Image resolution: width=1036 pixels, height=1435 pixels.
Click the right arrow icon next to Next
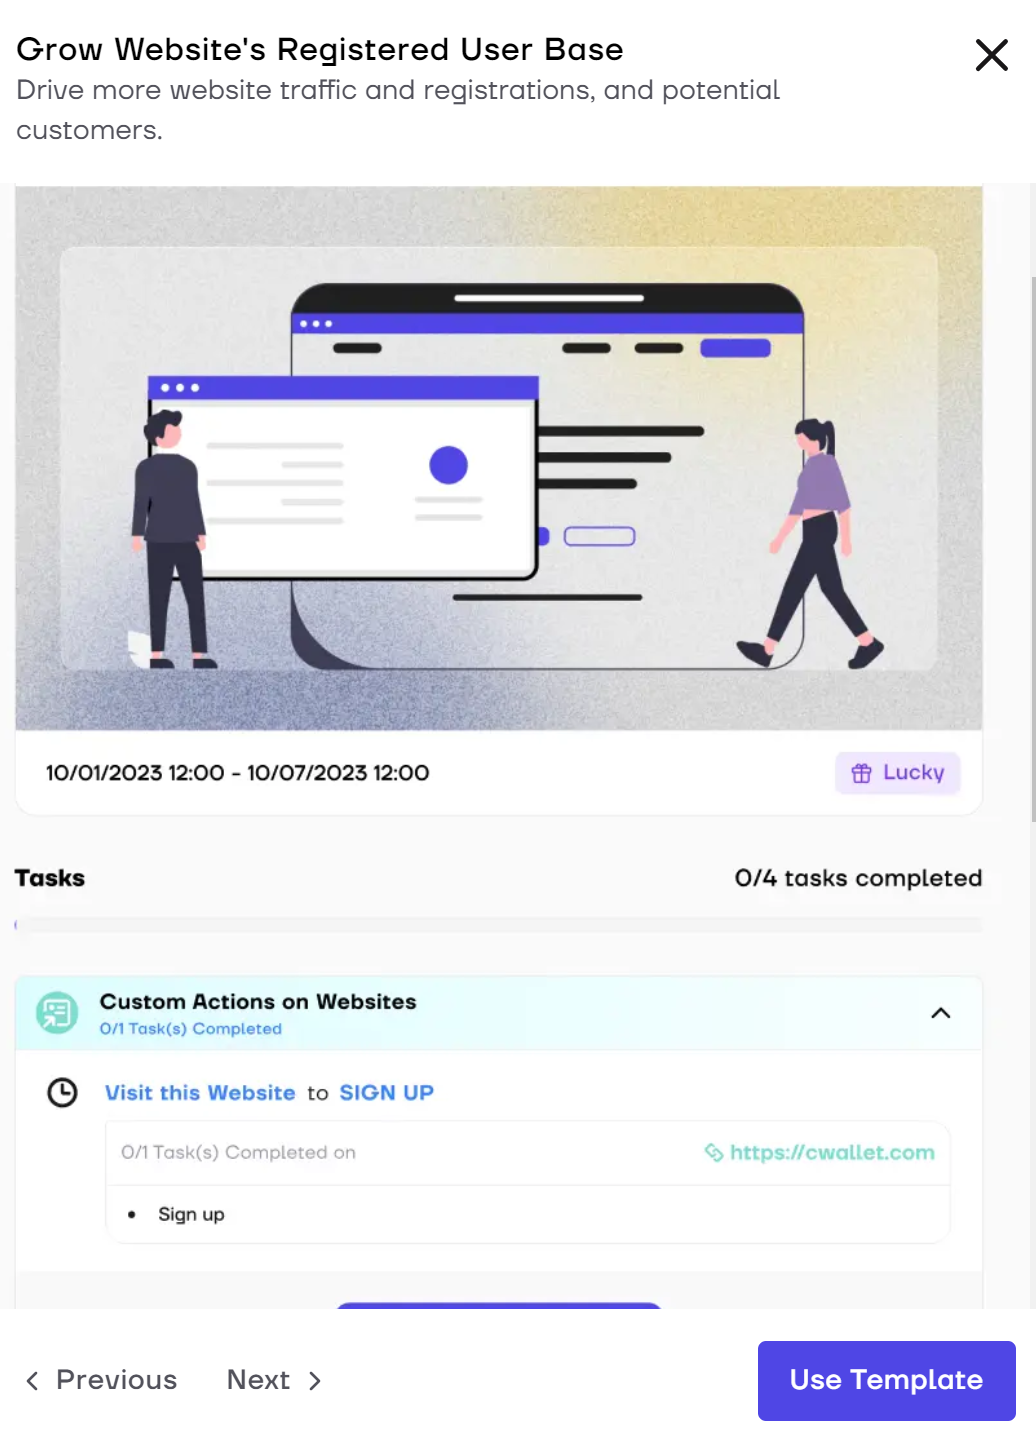pos(315,1380)
